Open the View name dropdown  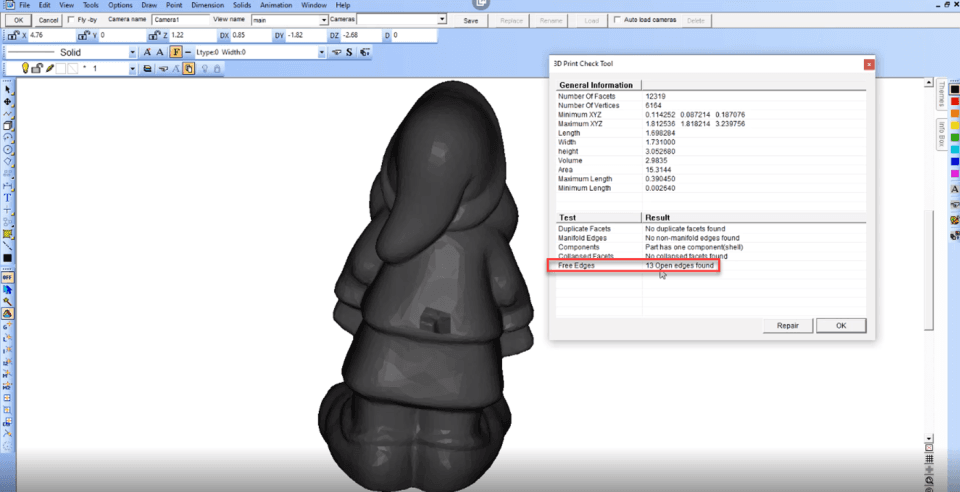pos(324,20)
